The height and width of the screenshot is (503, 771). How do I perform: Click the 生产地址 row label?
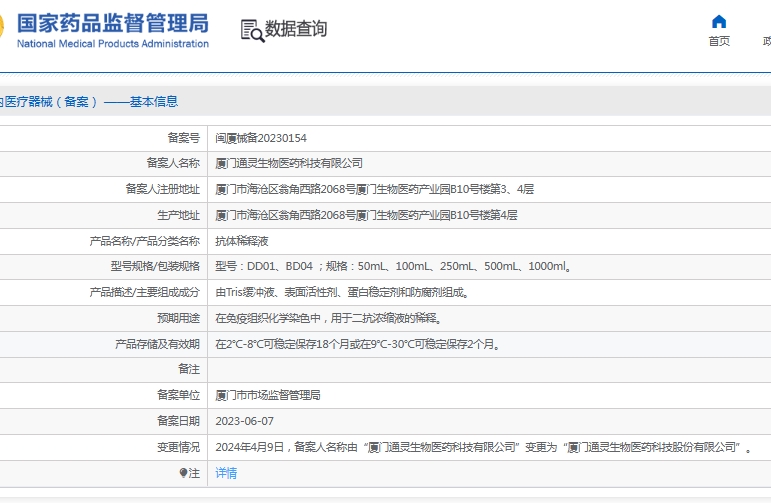coord(178,215)
